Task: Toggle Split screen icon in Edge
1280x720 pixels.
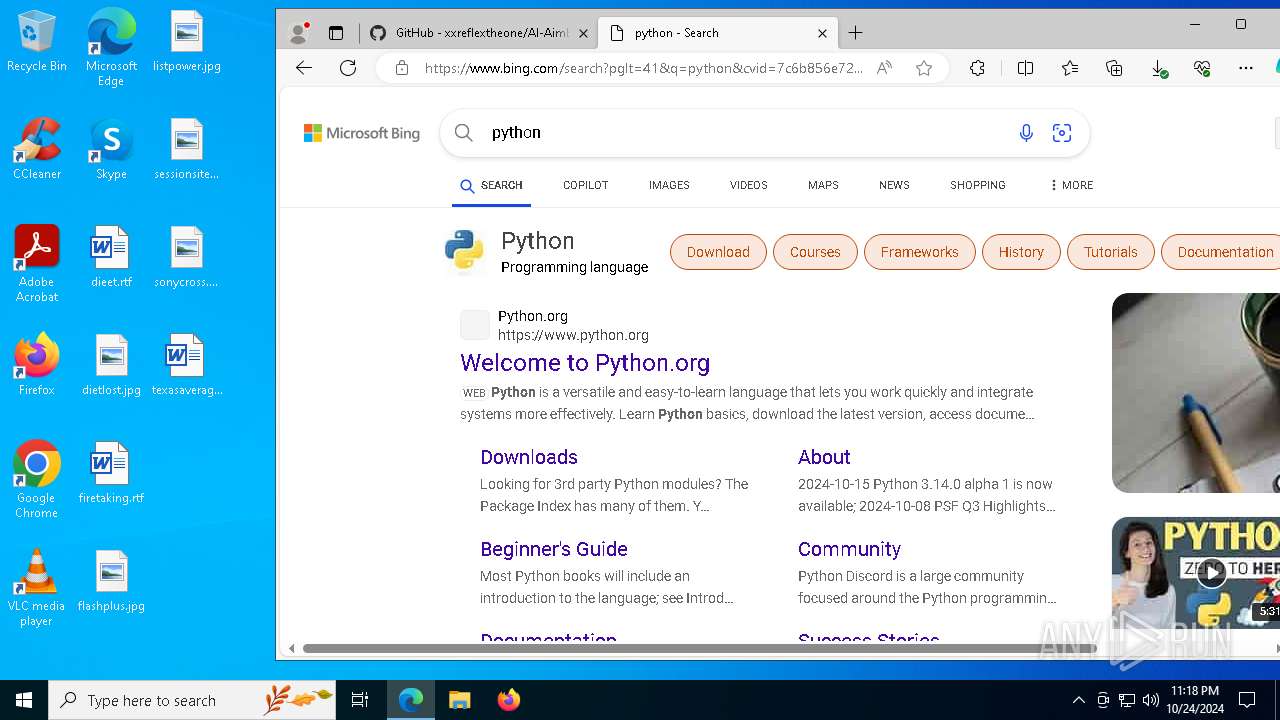Action: (1025, 68)
